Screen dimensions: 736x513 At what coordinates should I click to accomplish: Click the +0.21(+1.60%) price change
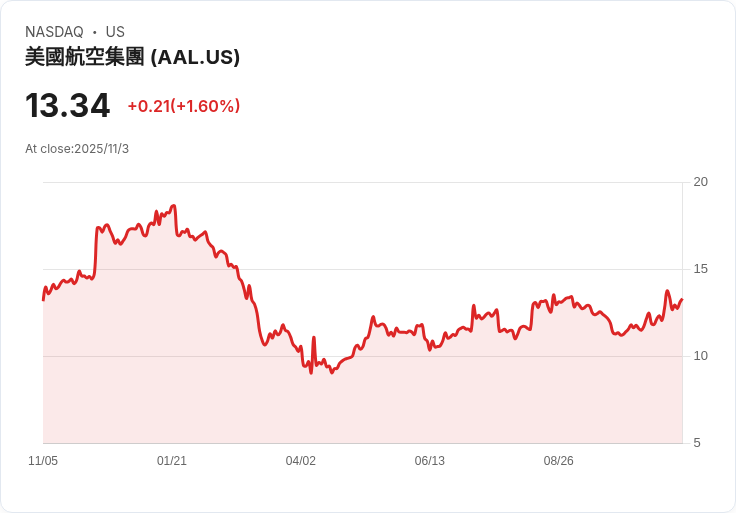183,106
